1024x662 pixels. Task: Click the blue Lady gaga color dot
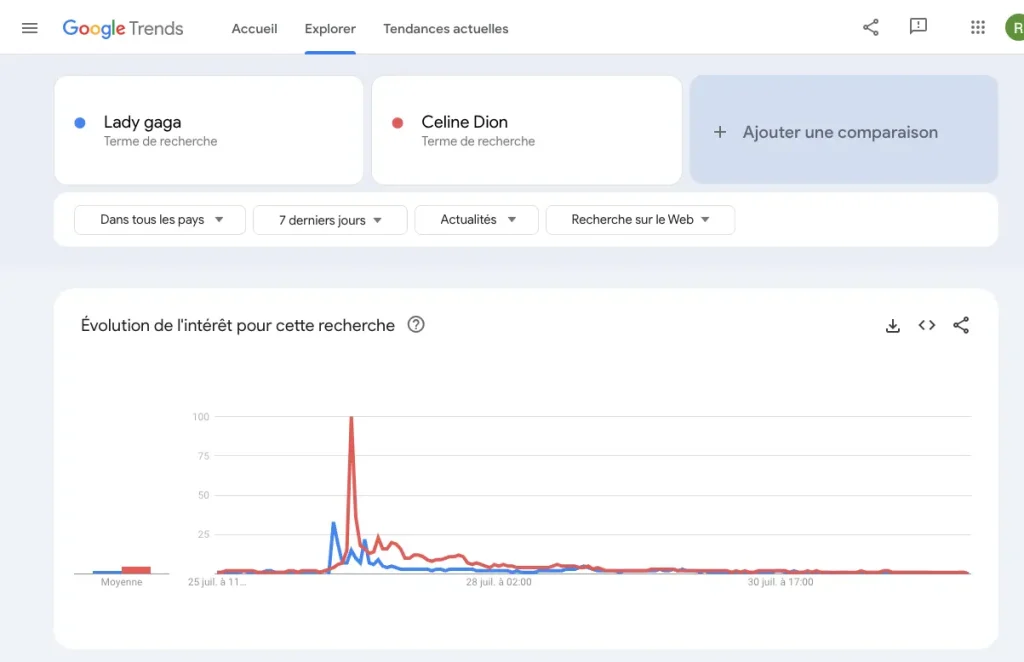(82, 121)
